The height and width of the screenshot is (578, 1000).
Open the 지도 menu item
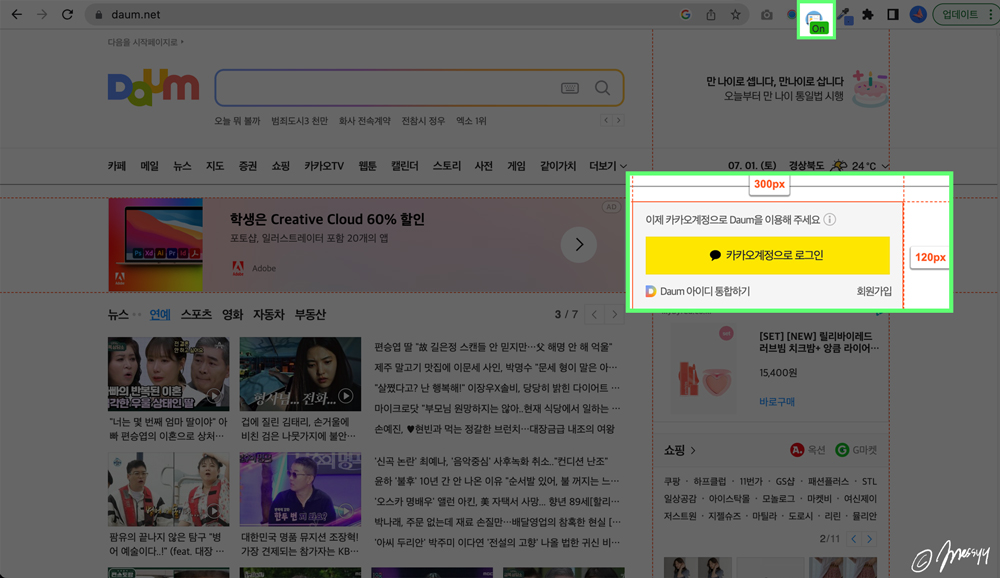[x=215, y=166]
